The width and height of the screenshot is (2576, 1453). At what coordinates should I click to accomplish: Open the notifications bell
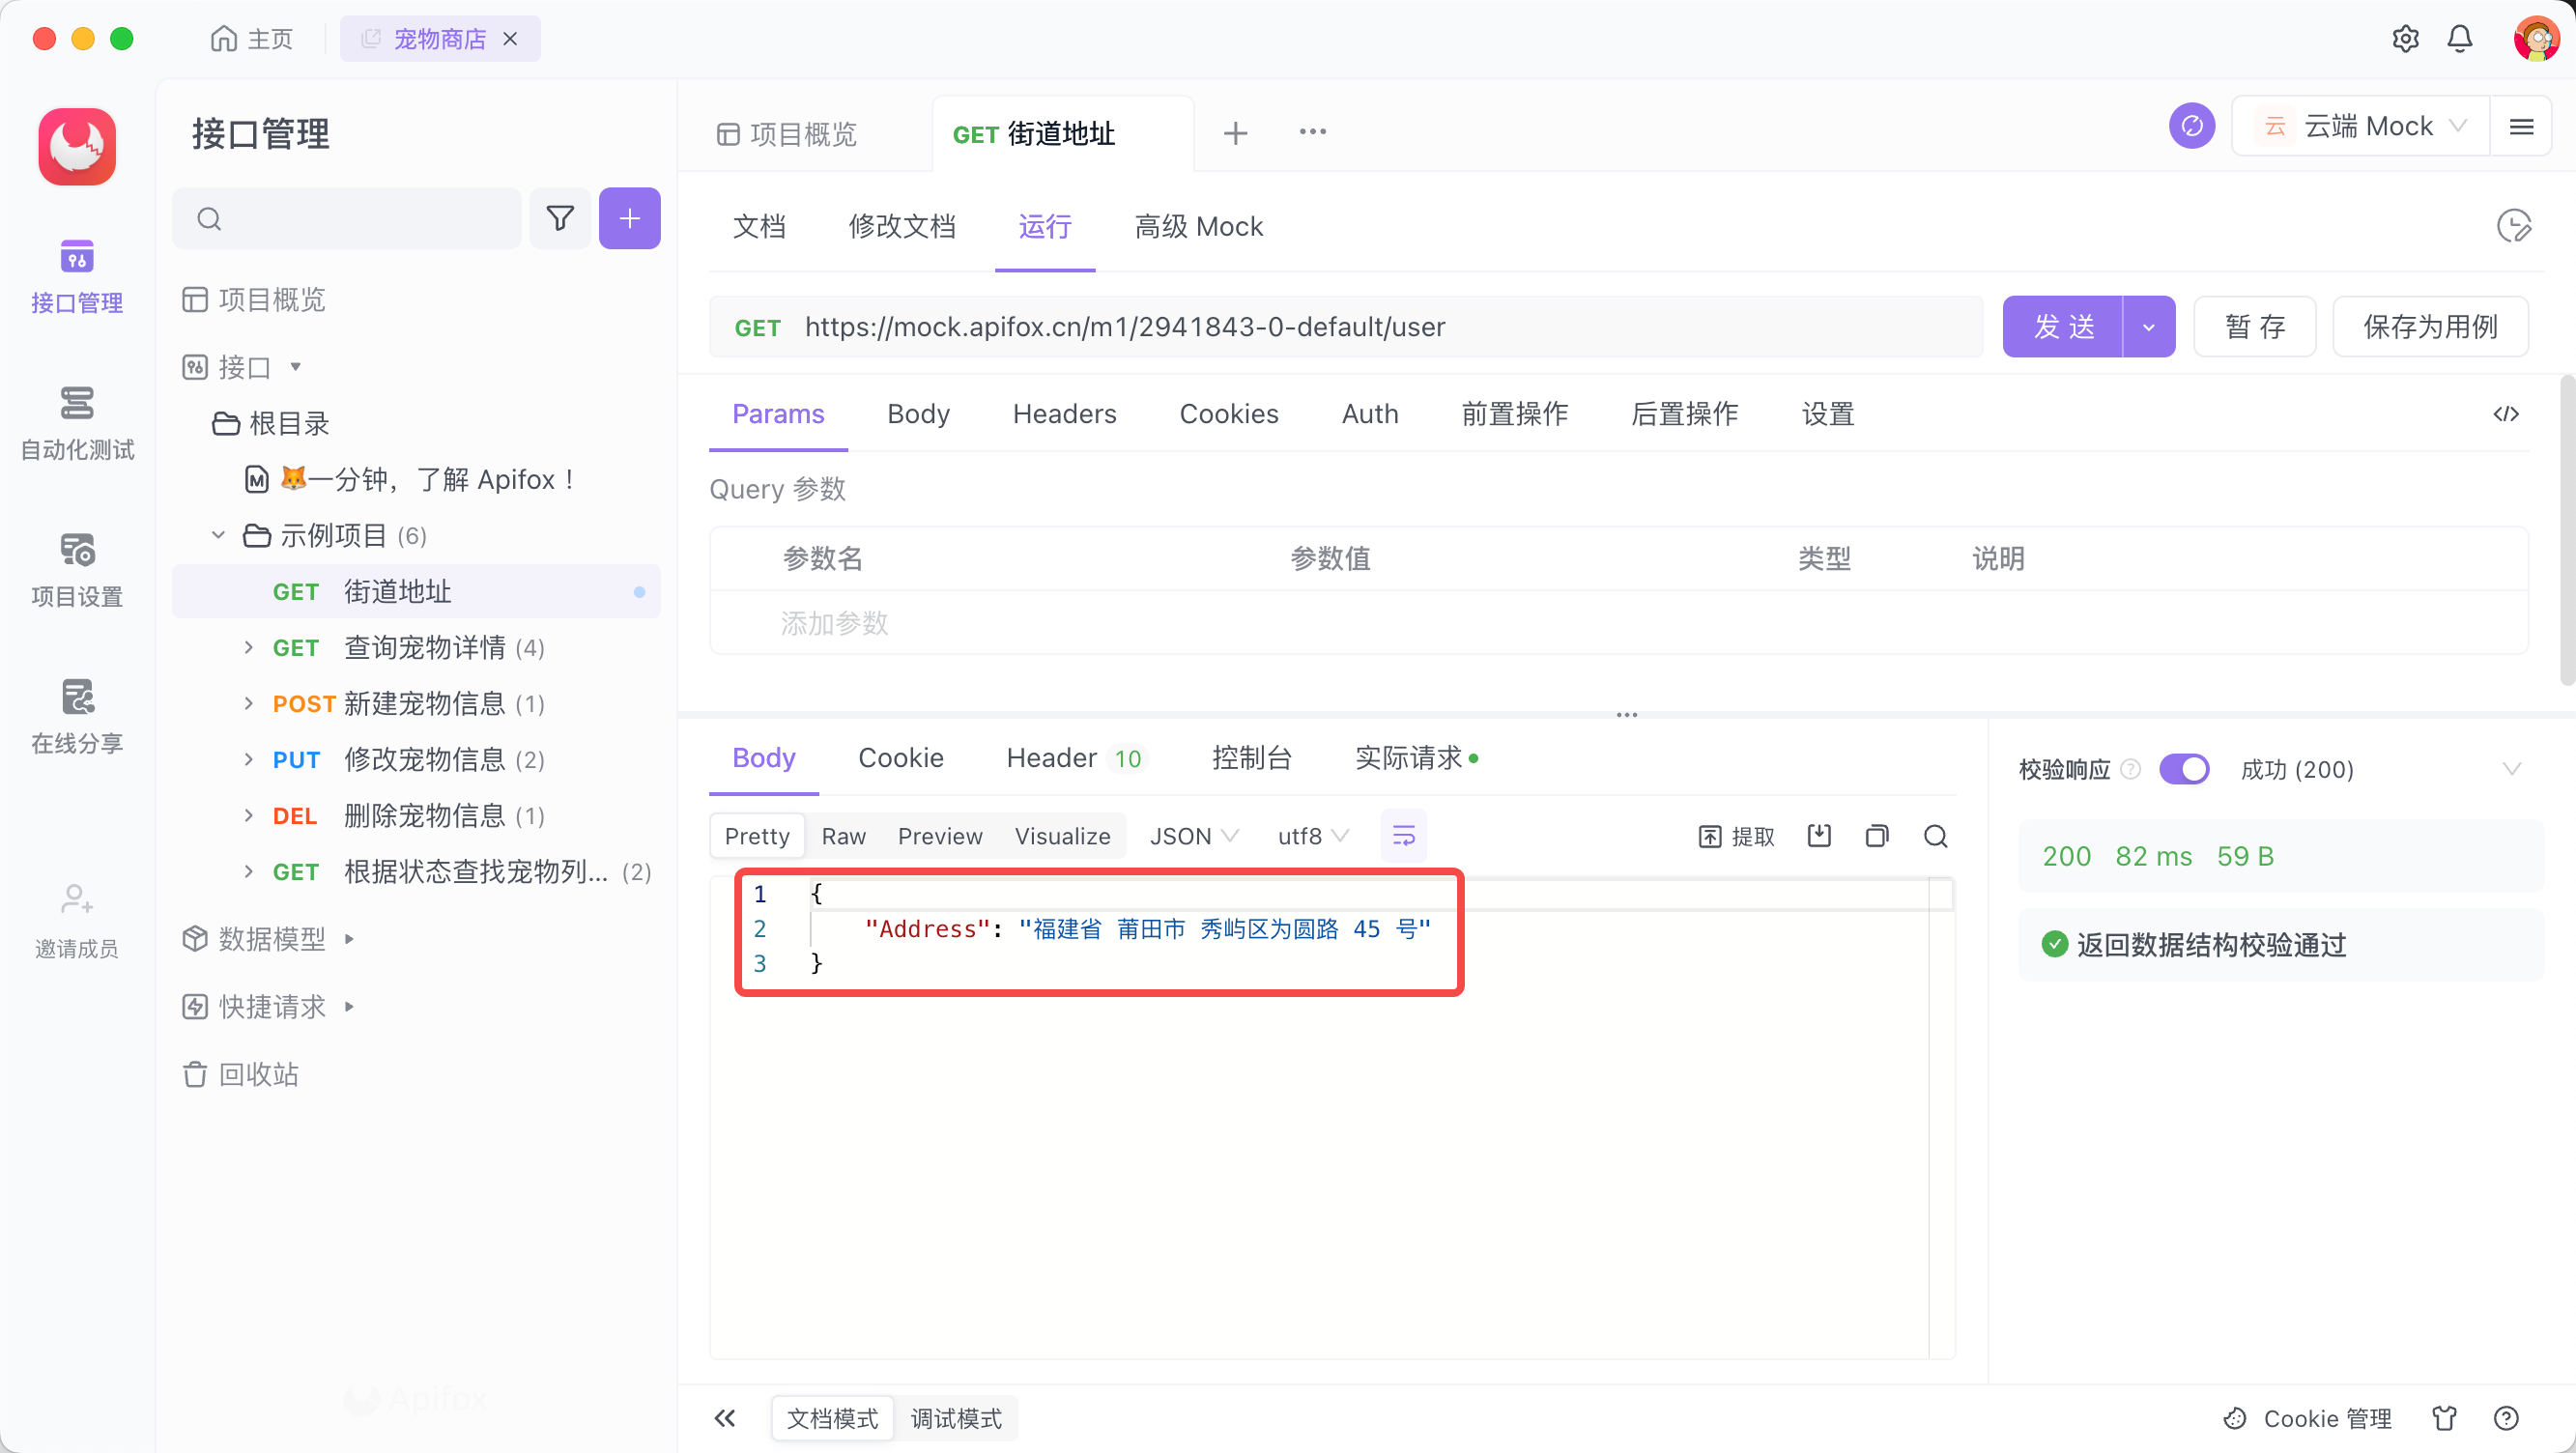(2459, 39)
